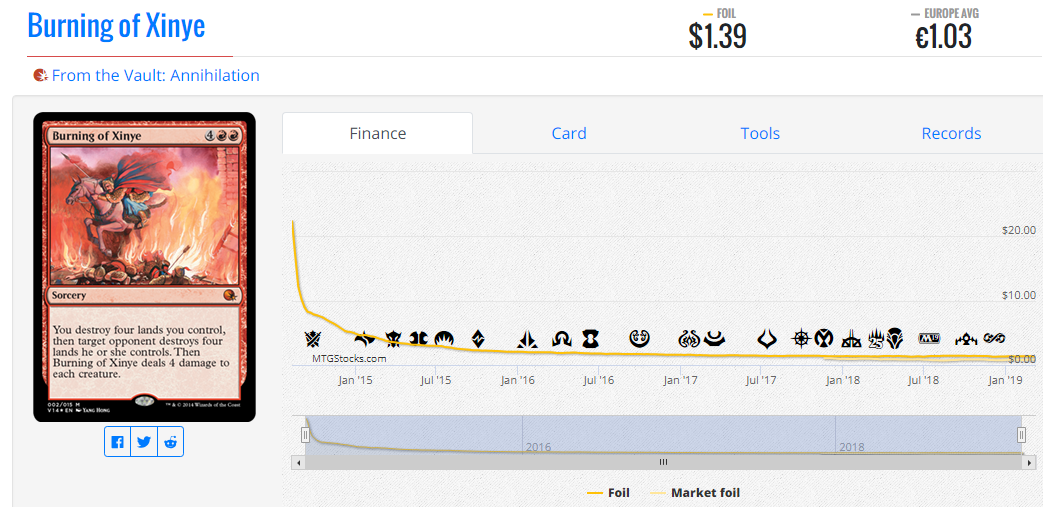Click the set symbol beside From the Vault

[40, 75]
